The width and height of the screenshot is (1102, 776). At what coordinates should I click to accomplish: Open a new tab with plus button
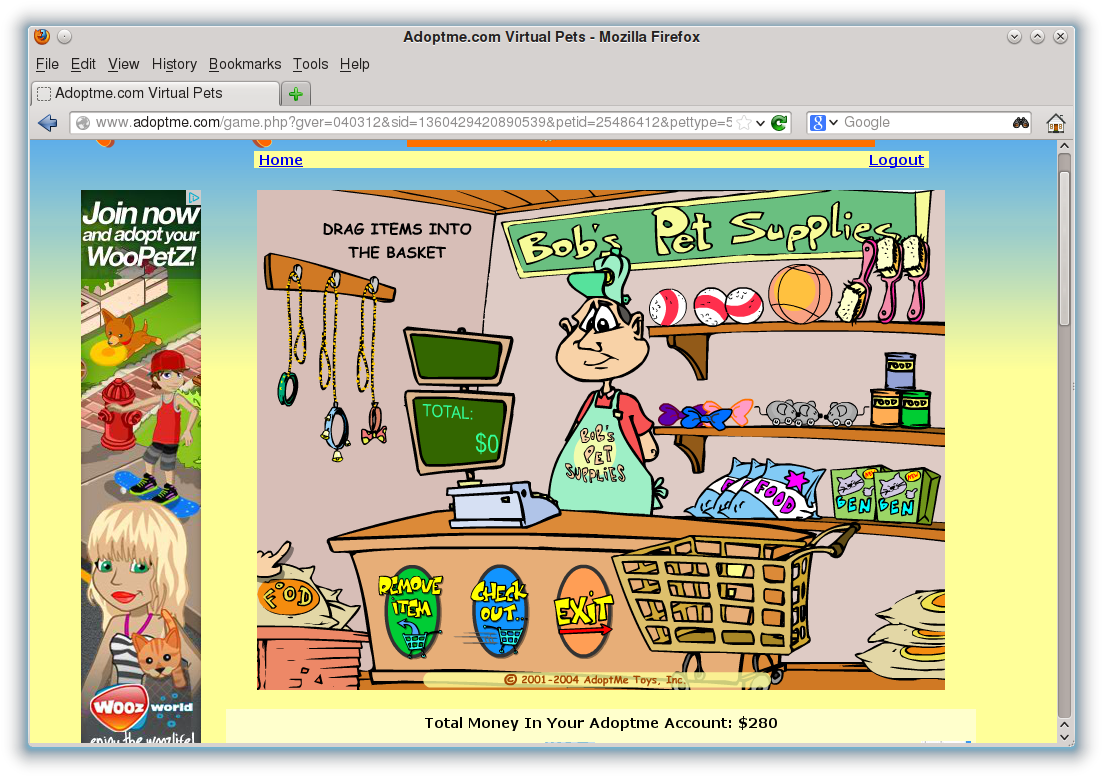296,94
